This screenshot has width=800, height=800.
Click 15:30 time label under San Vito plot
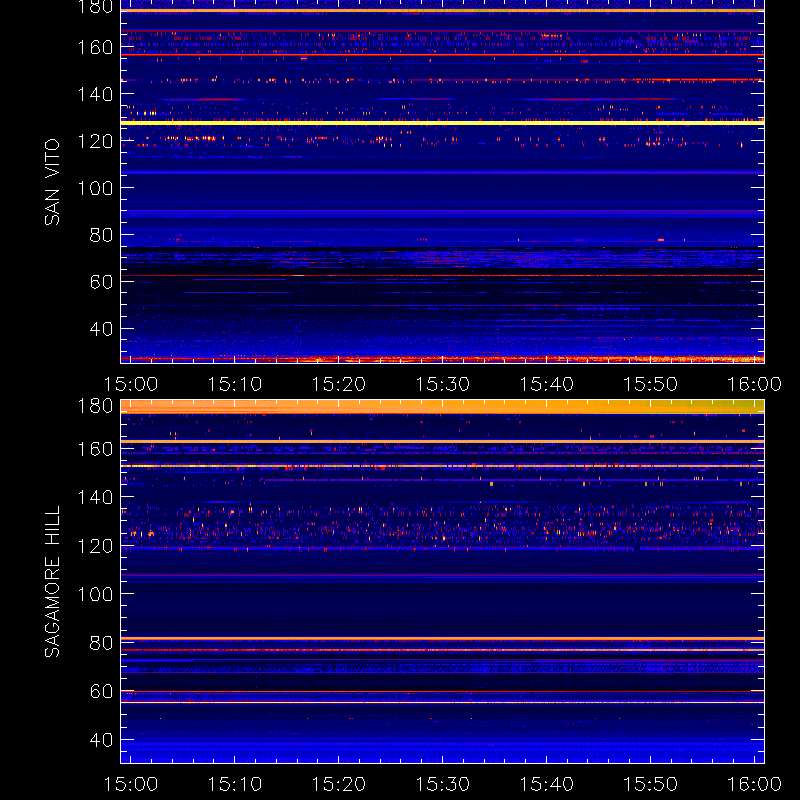[x=442, y=384]
